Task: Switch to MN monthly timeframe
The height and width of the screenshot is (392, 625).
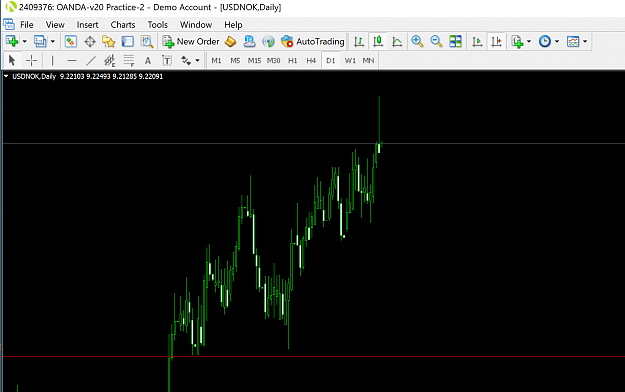Action: [x=368, y=61]
